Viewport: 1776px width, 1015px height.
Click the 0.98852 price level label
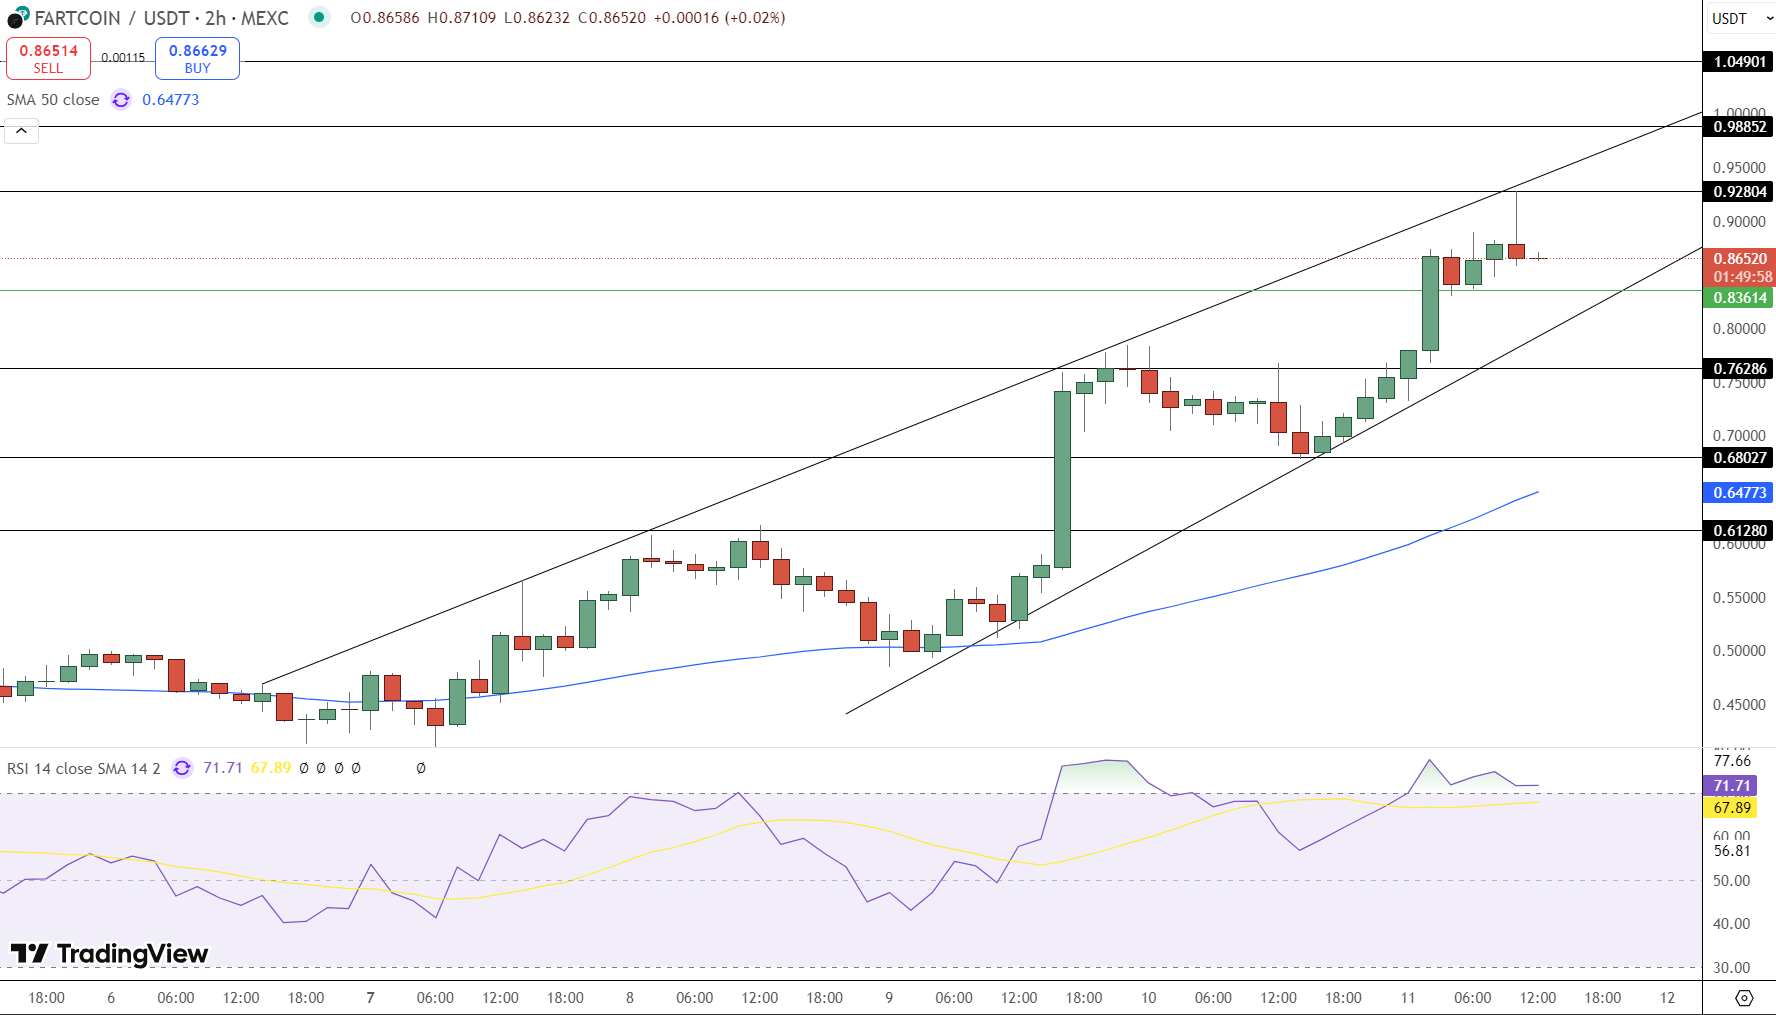click(x=1739, y=127)
